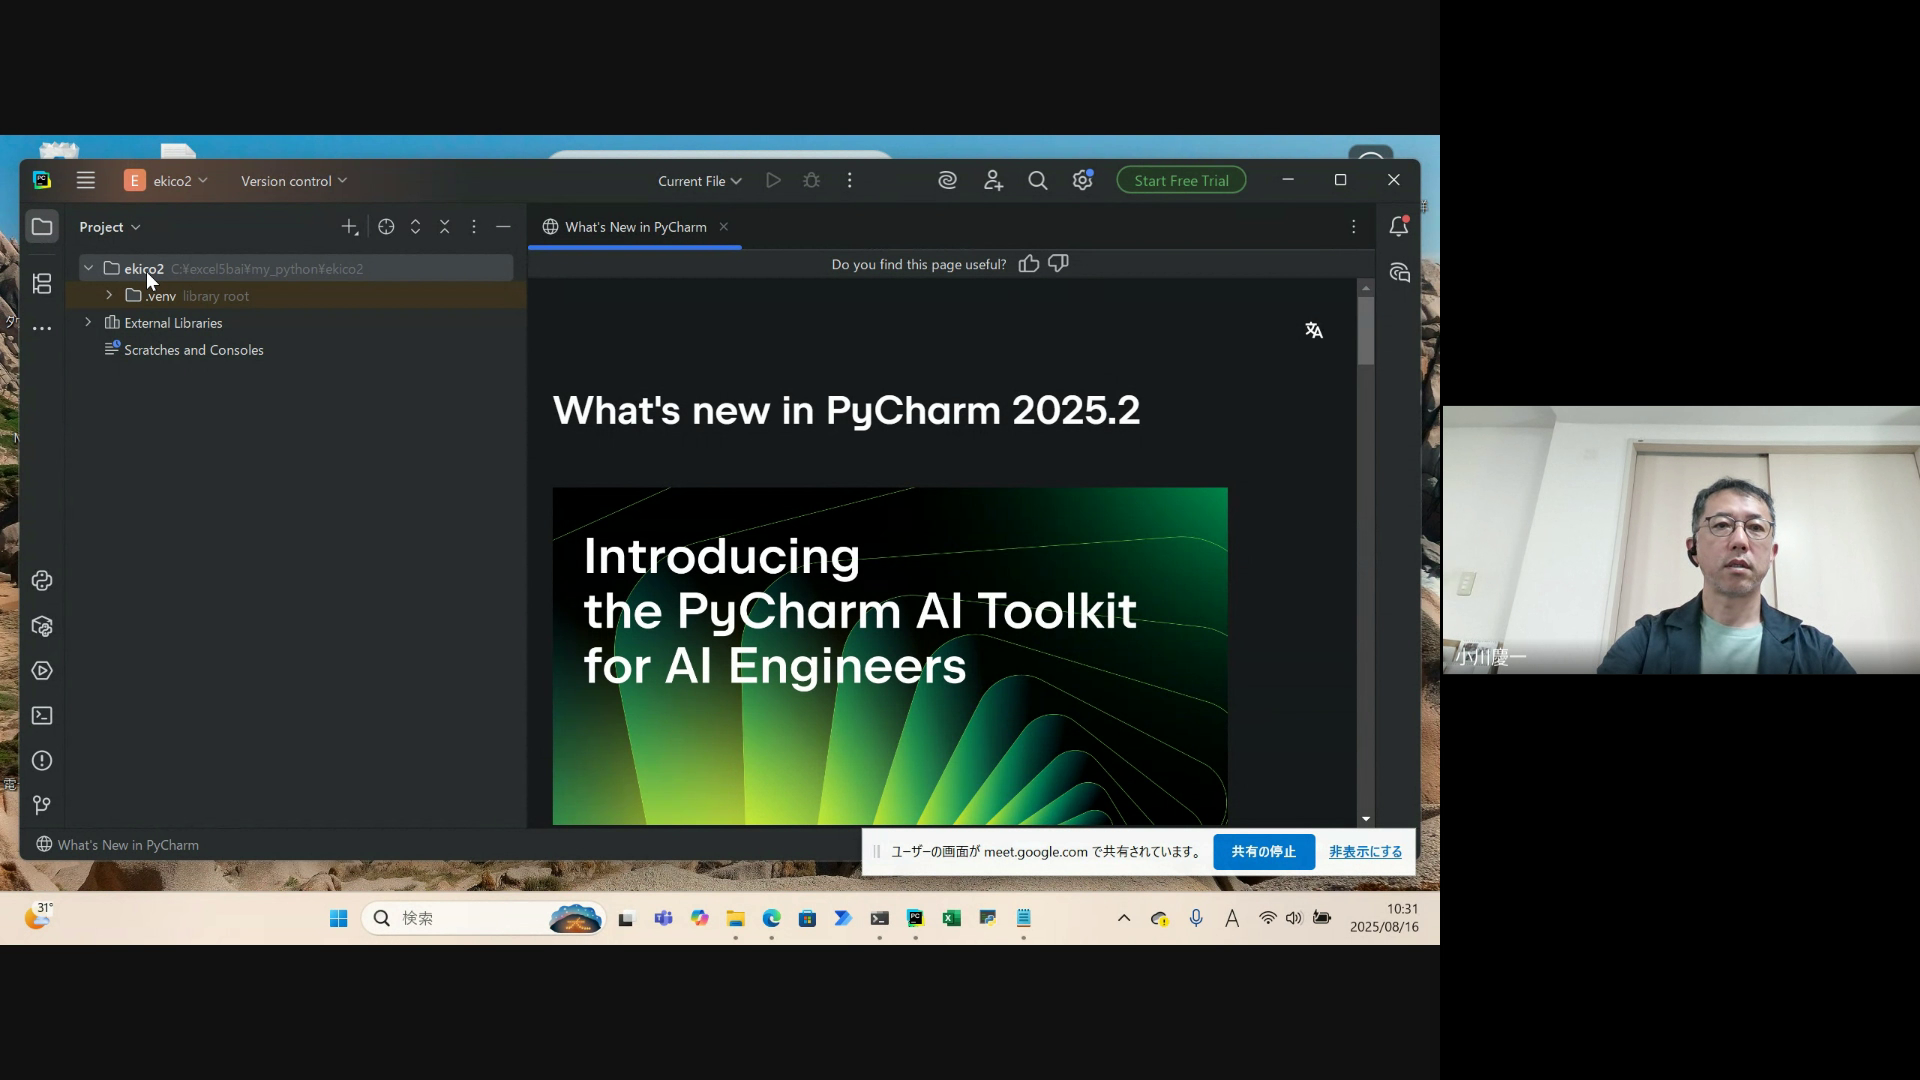1920x1080 pixels.
Task: Open the Problems tool window
Action: pos(42,761)
